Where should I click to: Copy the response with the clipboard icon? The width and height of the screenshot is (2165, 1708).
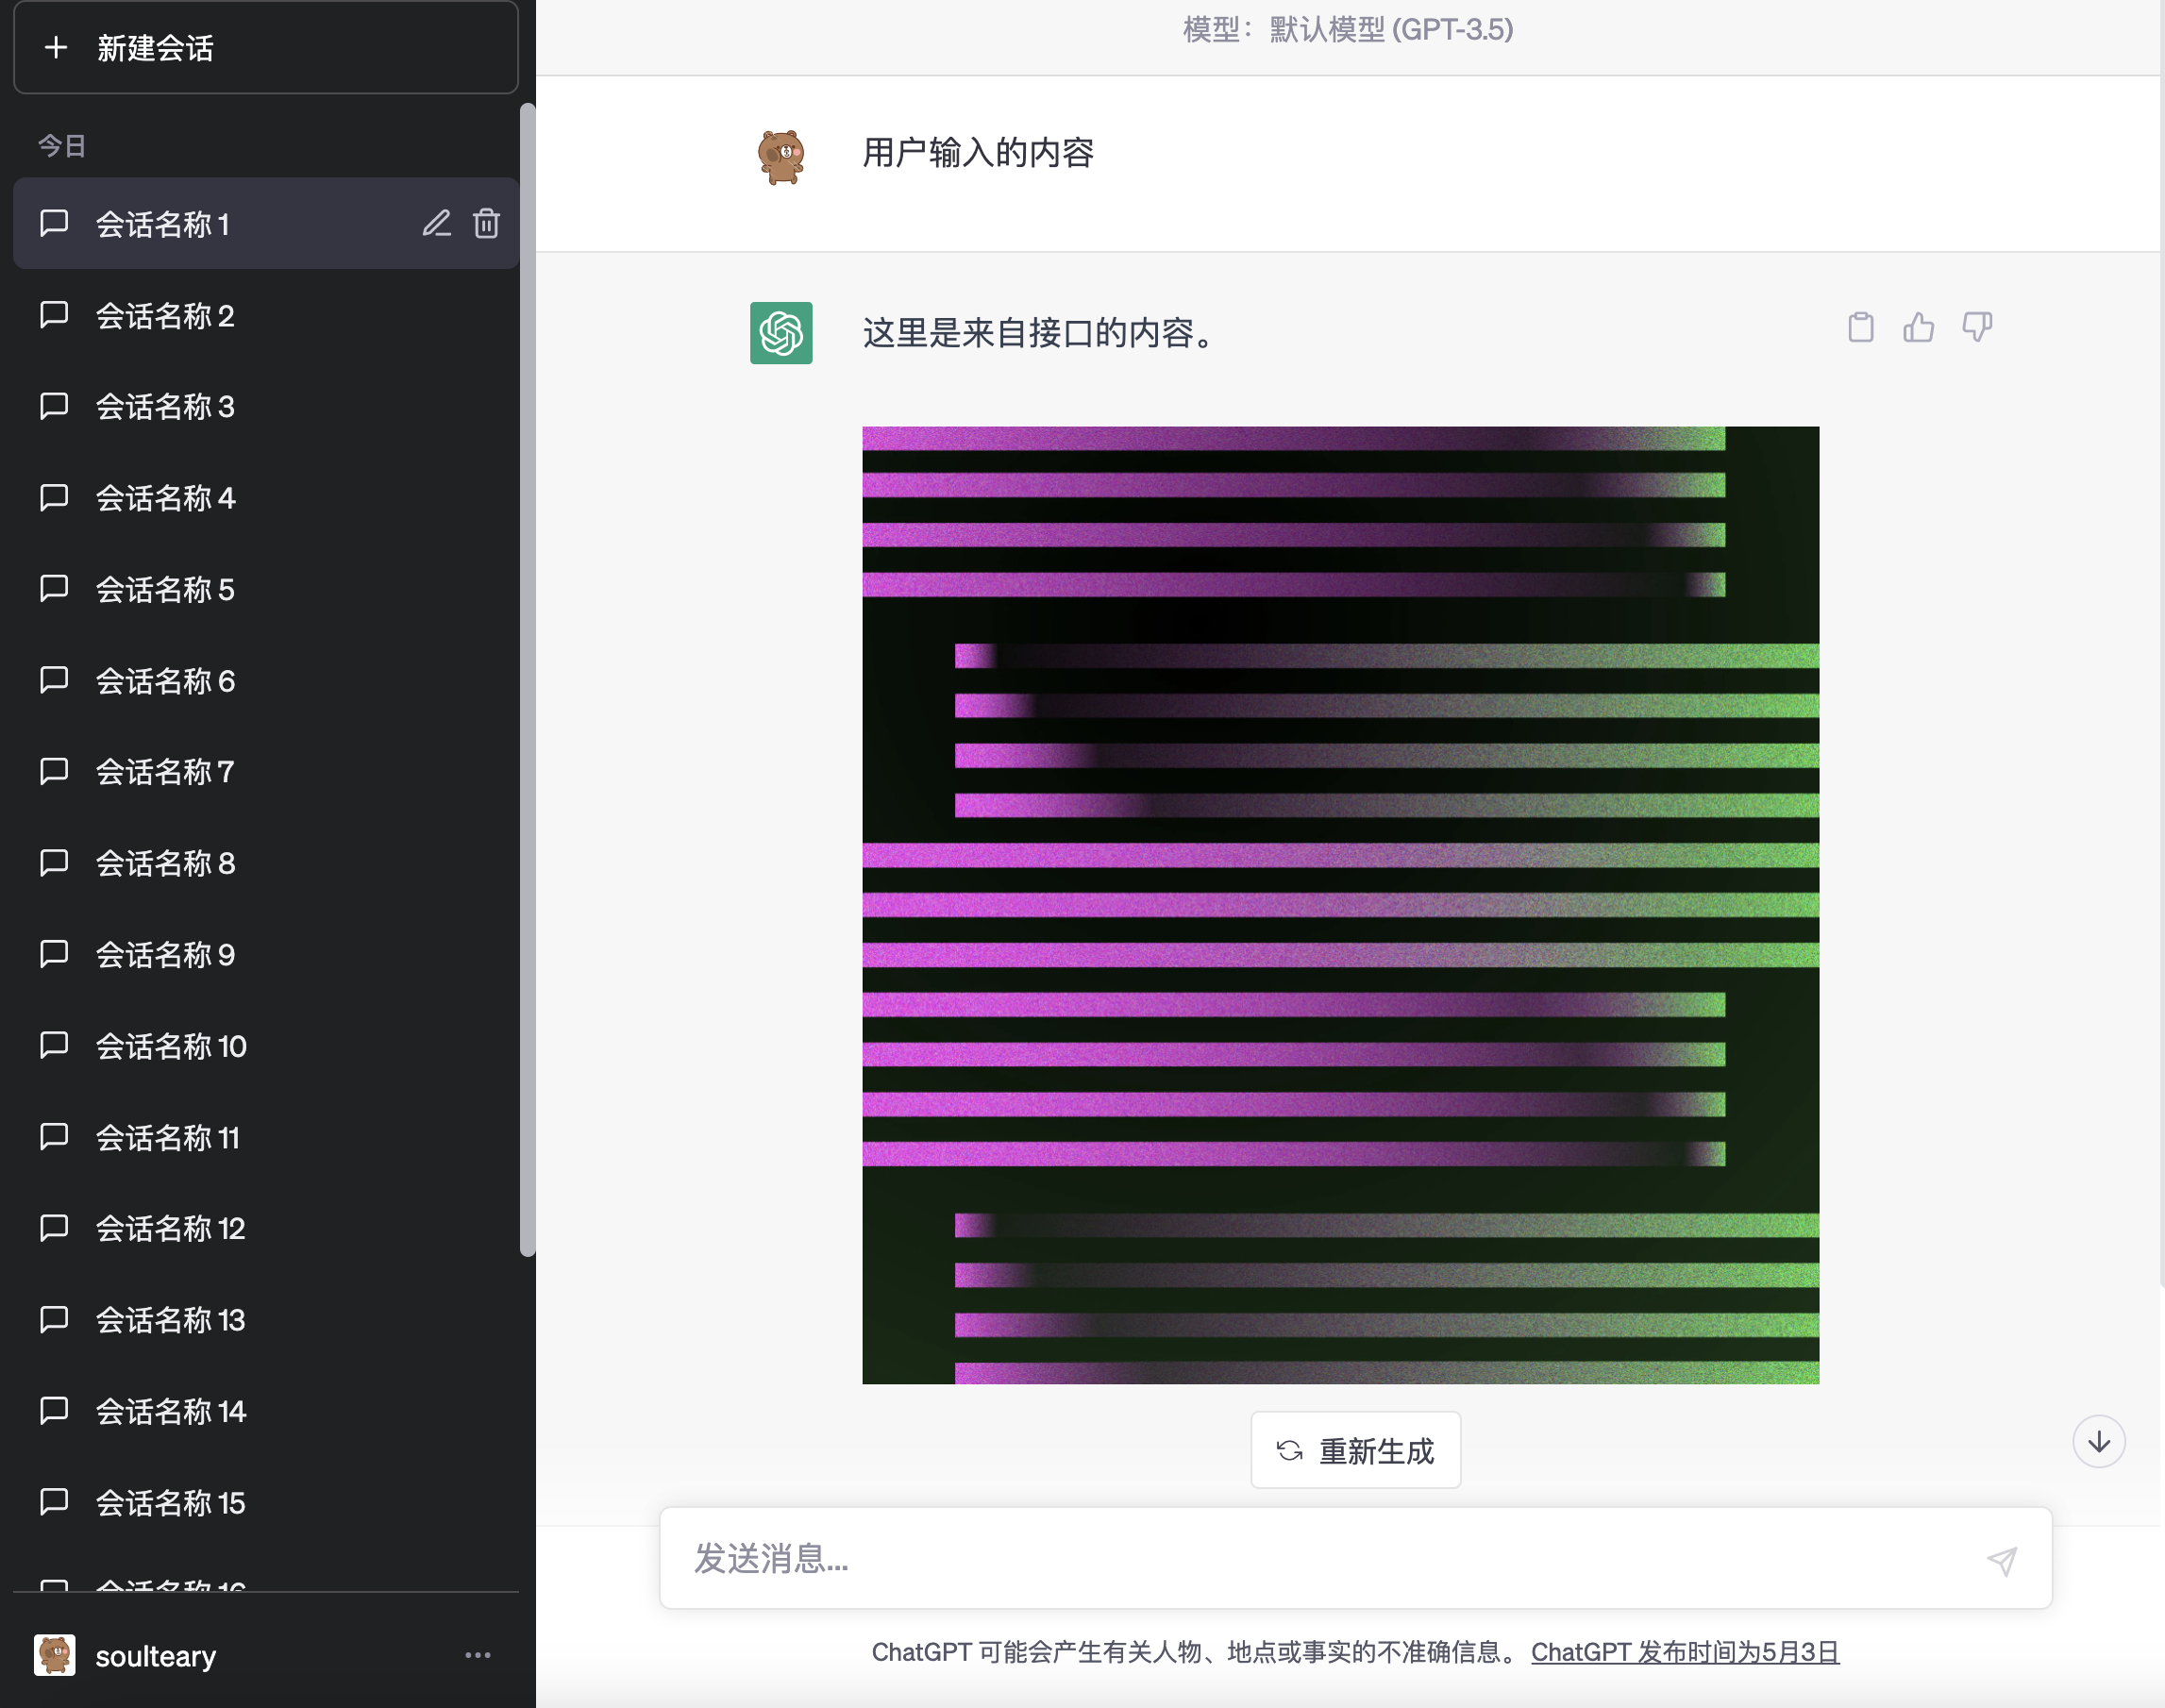(1860, 327)
